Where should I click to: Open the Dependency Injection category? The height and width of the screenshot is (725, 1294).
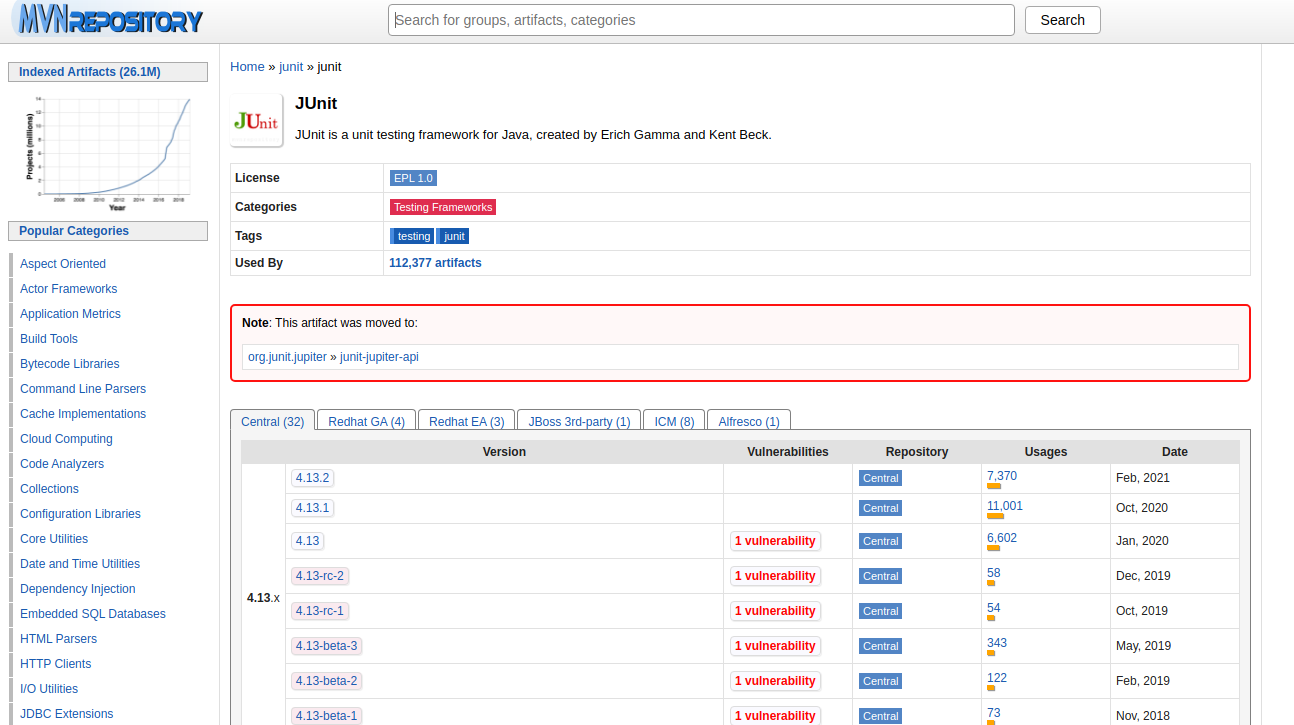coord(78,589)
